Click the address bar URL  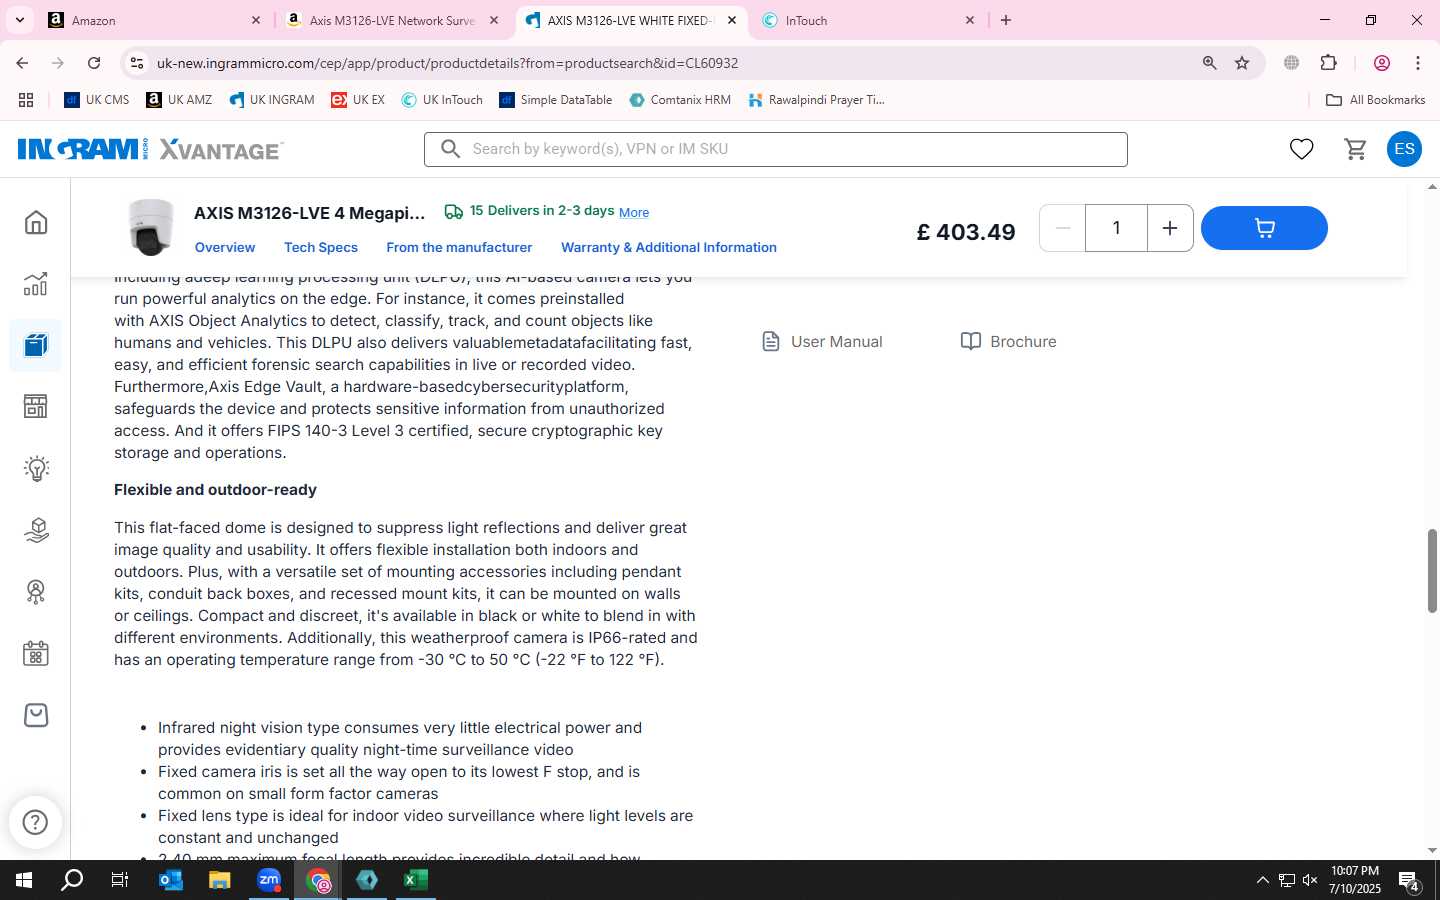coord(447,63)
